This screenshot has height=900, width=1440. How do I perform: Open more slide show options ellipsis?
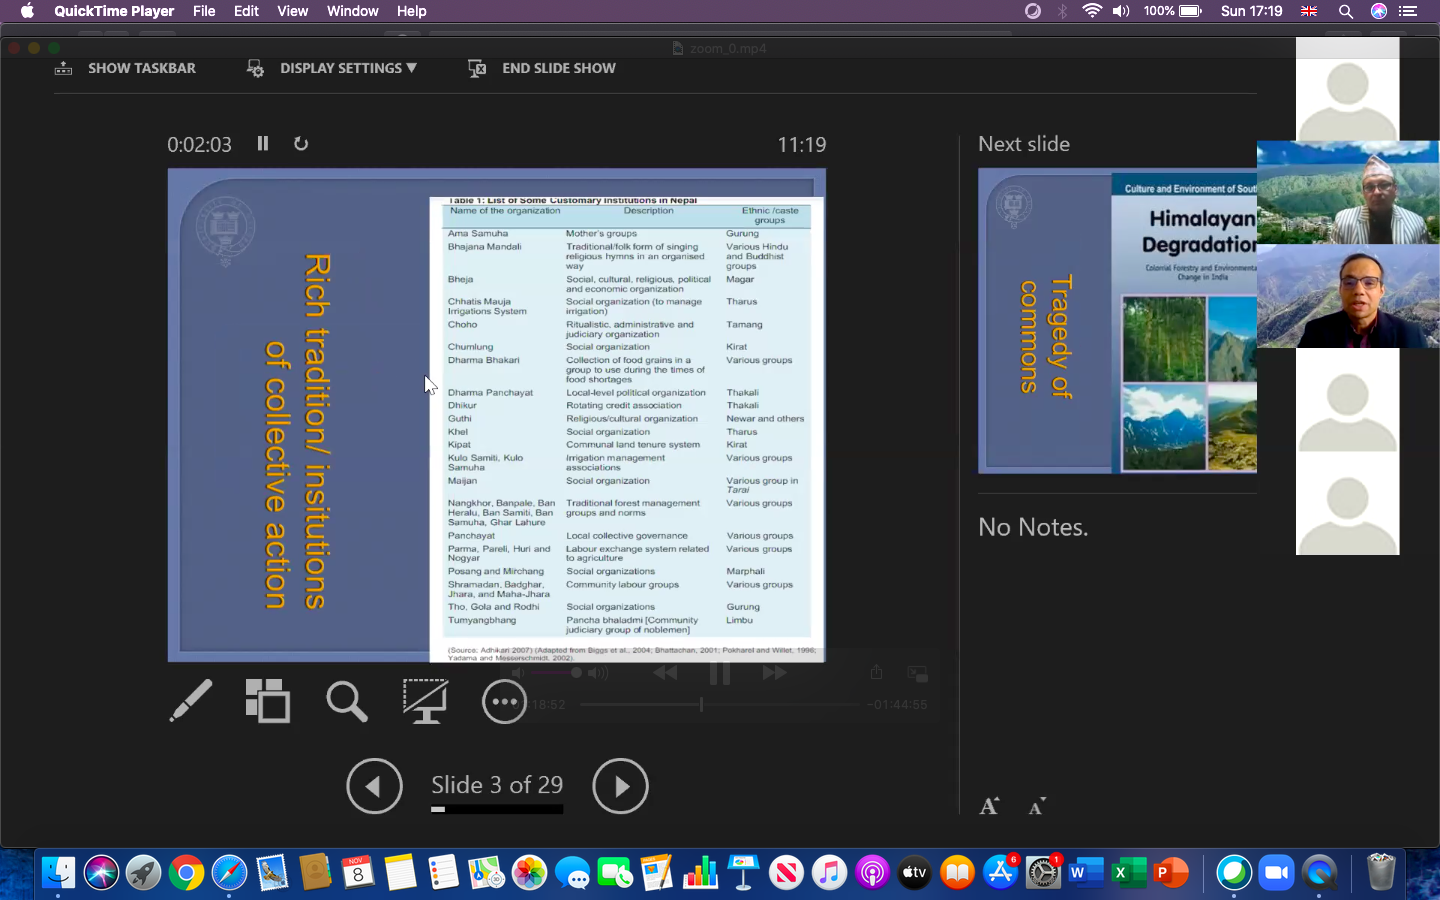[x=504, y=702]
